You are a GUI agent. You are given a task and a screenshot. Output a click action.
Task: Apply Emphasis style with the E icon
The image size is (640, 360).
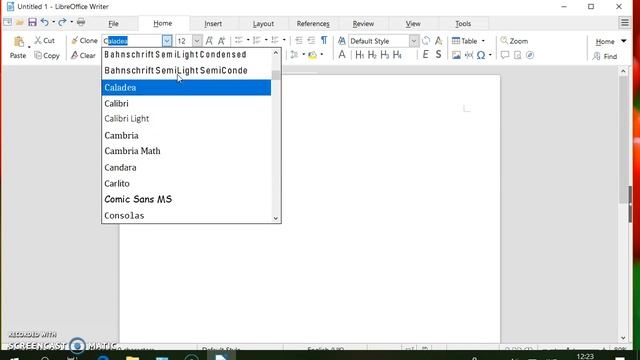pyautogui.click(x=425, y=55)
